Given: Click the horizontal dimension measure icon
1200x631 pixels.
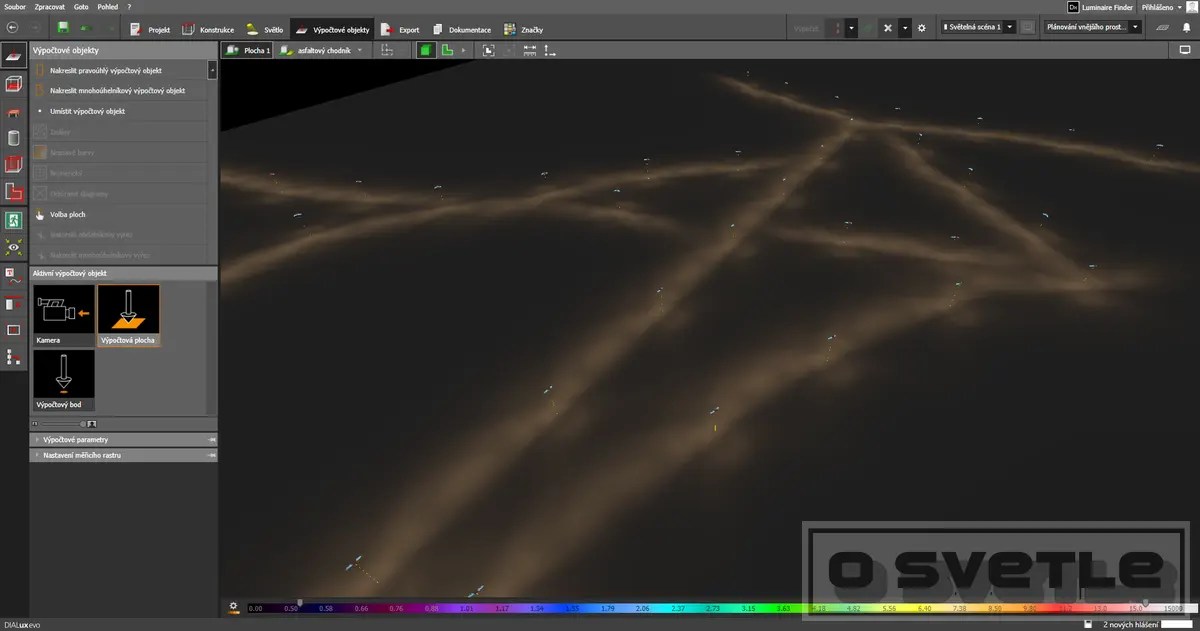Looking at the screenshot, I should click(x=530, y=49).
